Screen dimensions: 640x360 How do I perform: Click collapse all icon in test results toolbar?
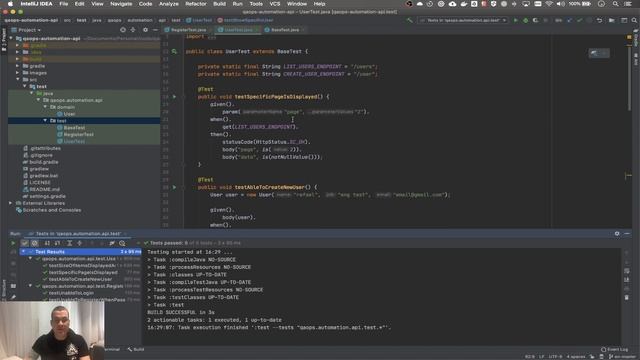pos(80,243)
